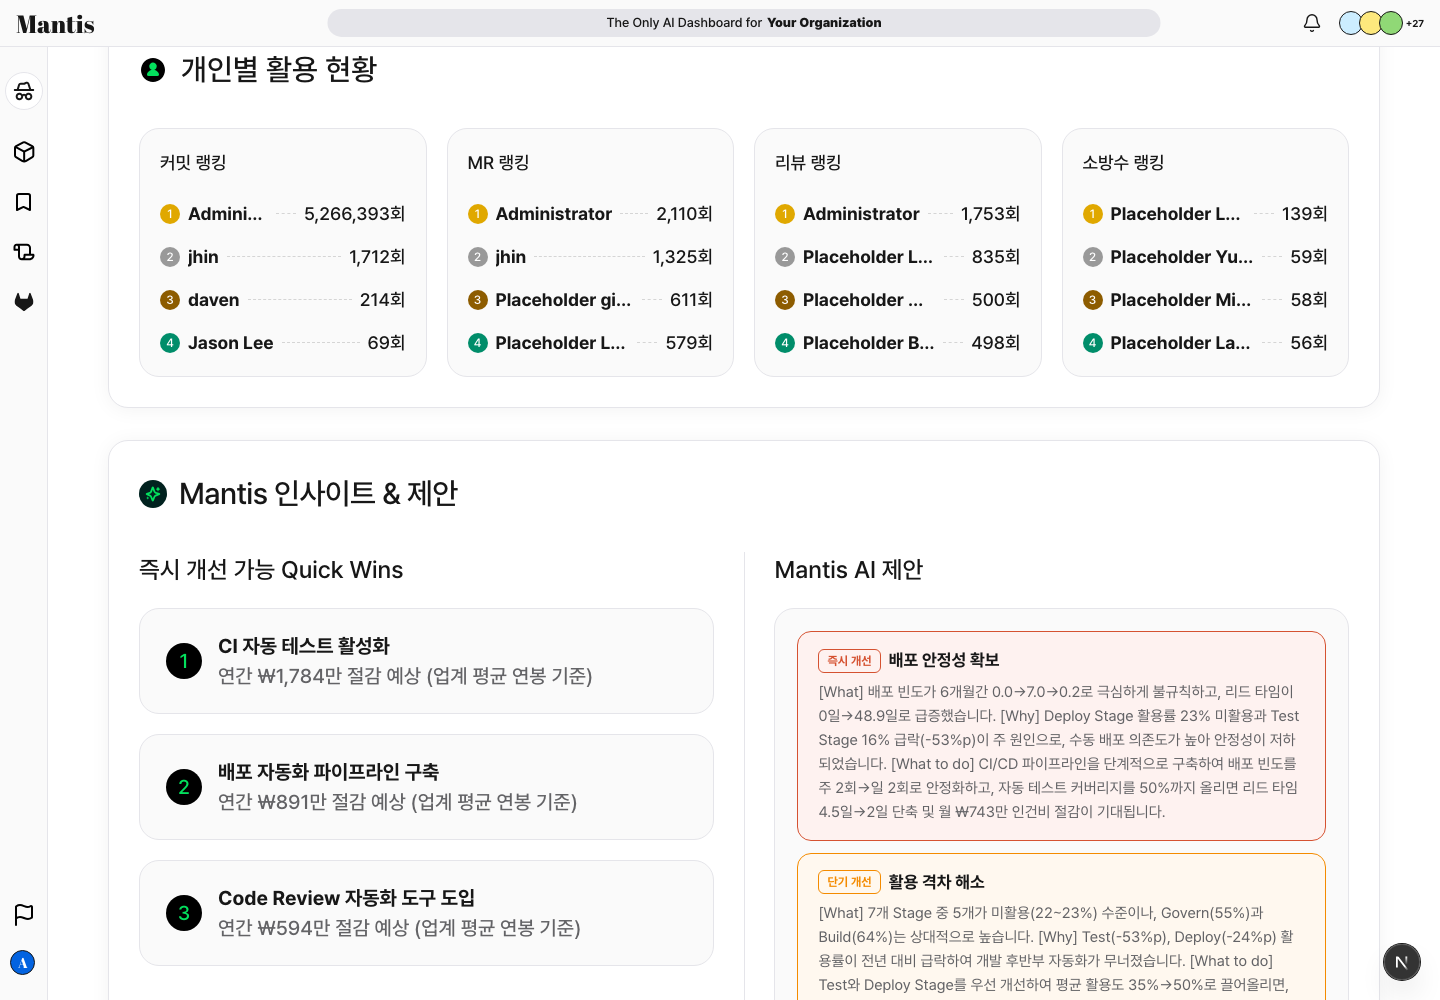1440x1000 pixels.
Task: Select Administrator with 1,753회 reviews
Action: pos(898,214)
